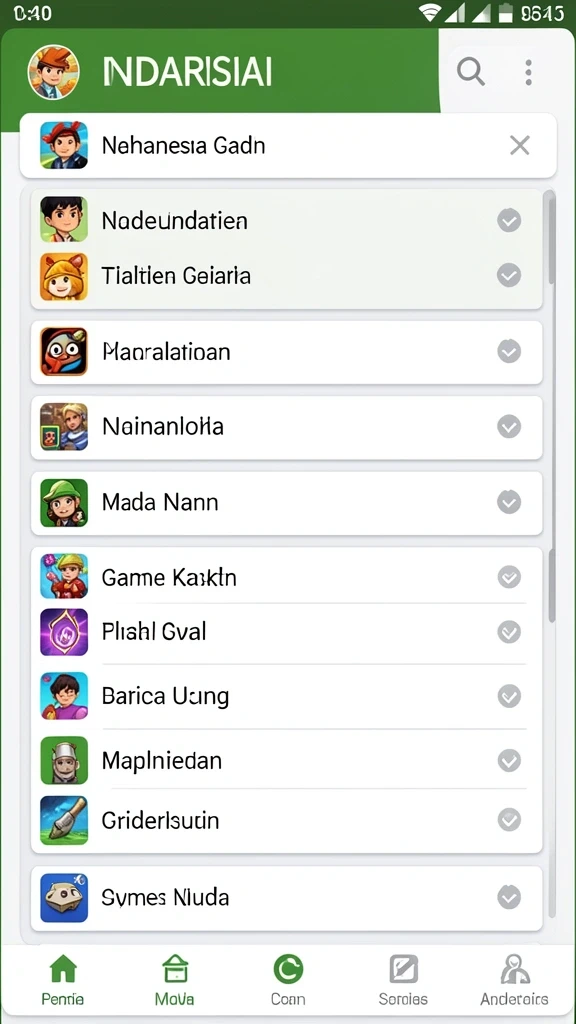Image resolution: width=576 pixels, height=1024 pixels.
Task: Open the Soroies tab
Action: (403, 980)
